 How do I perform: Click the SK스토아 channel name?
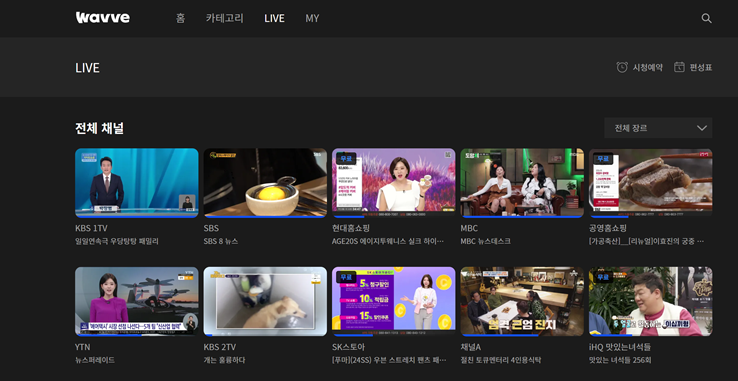pos(348,347)
